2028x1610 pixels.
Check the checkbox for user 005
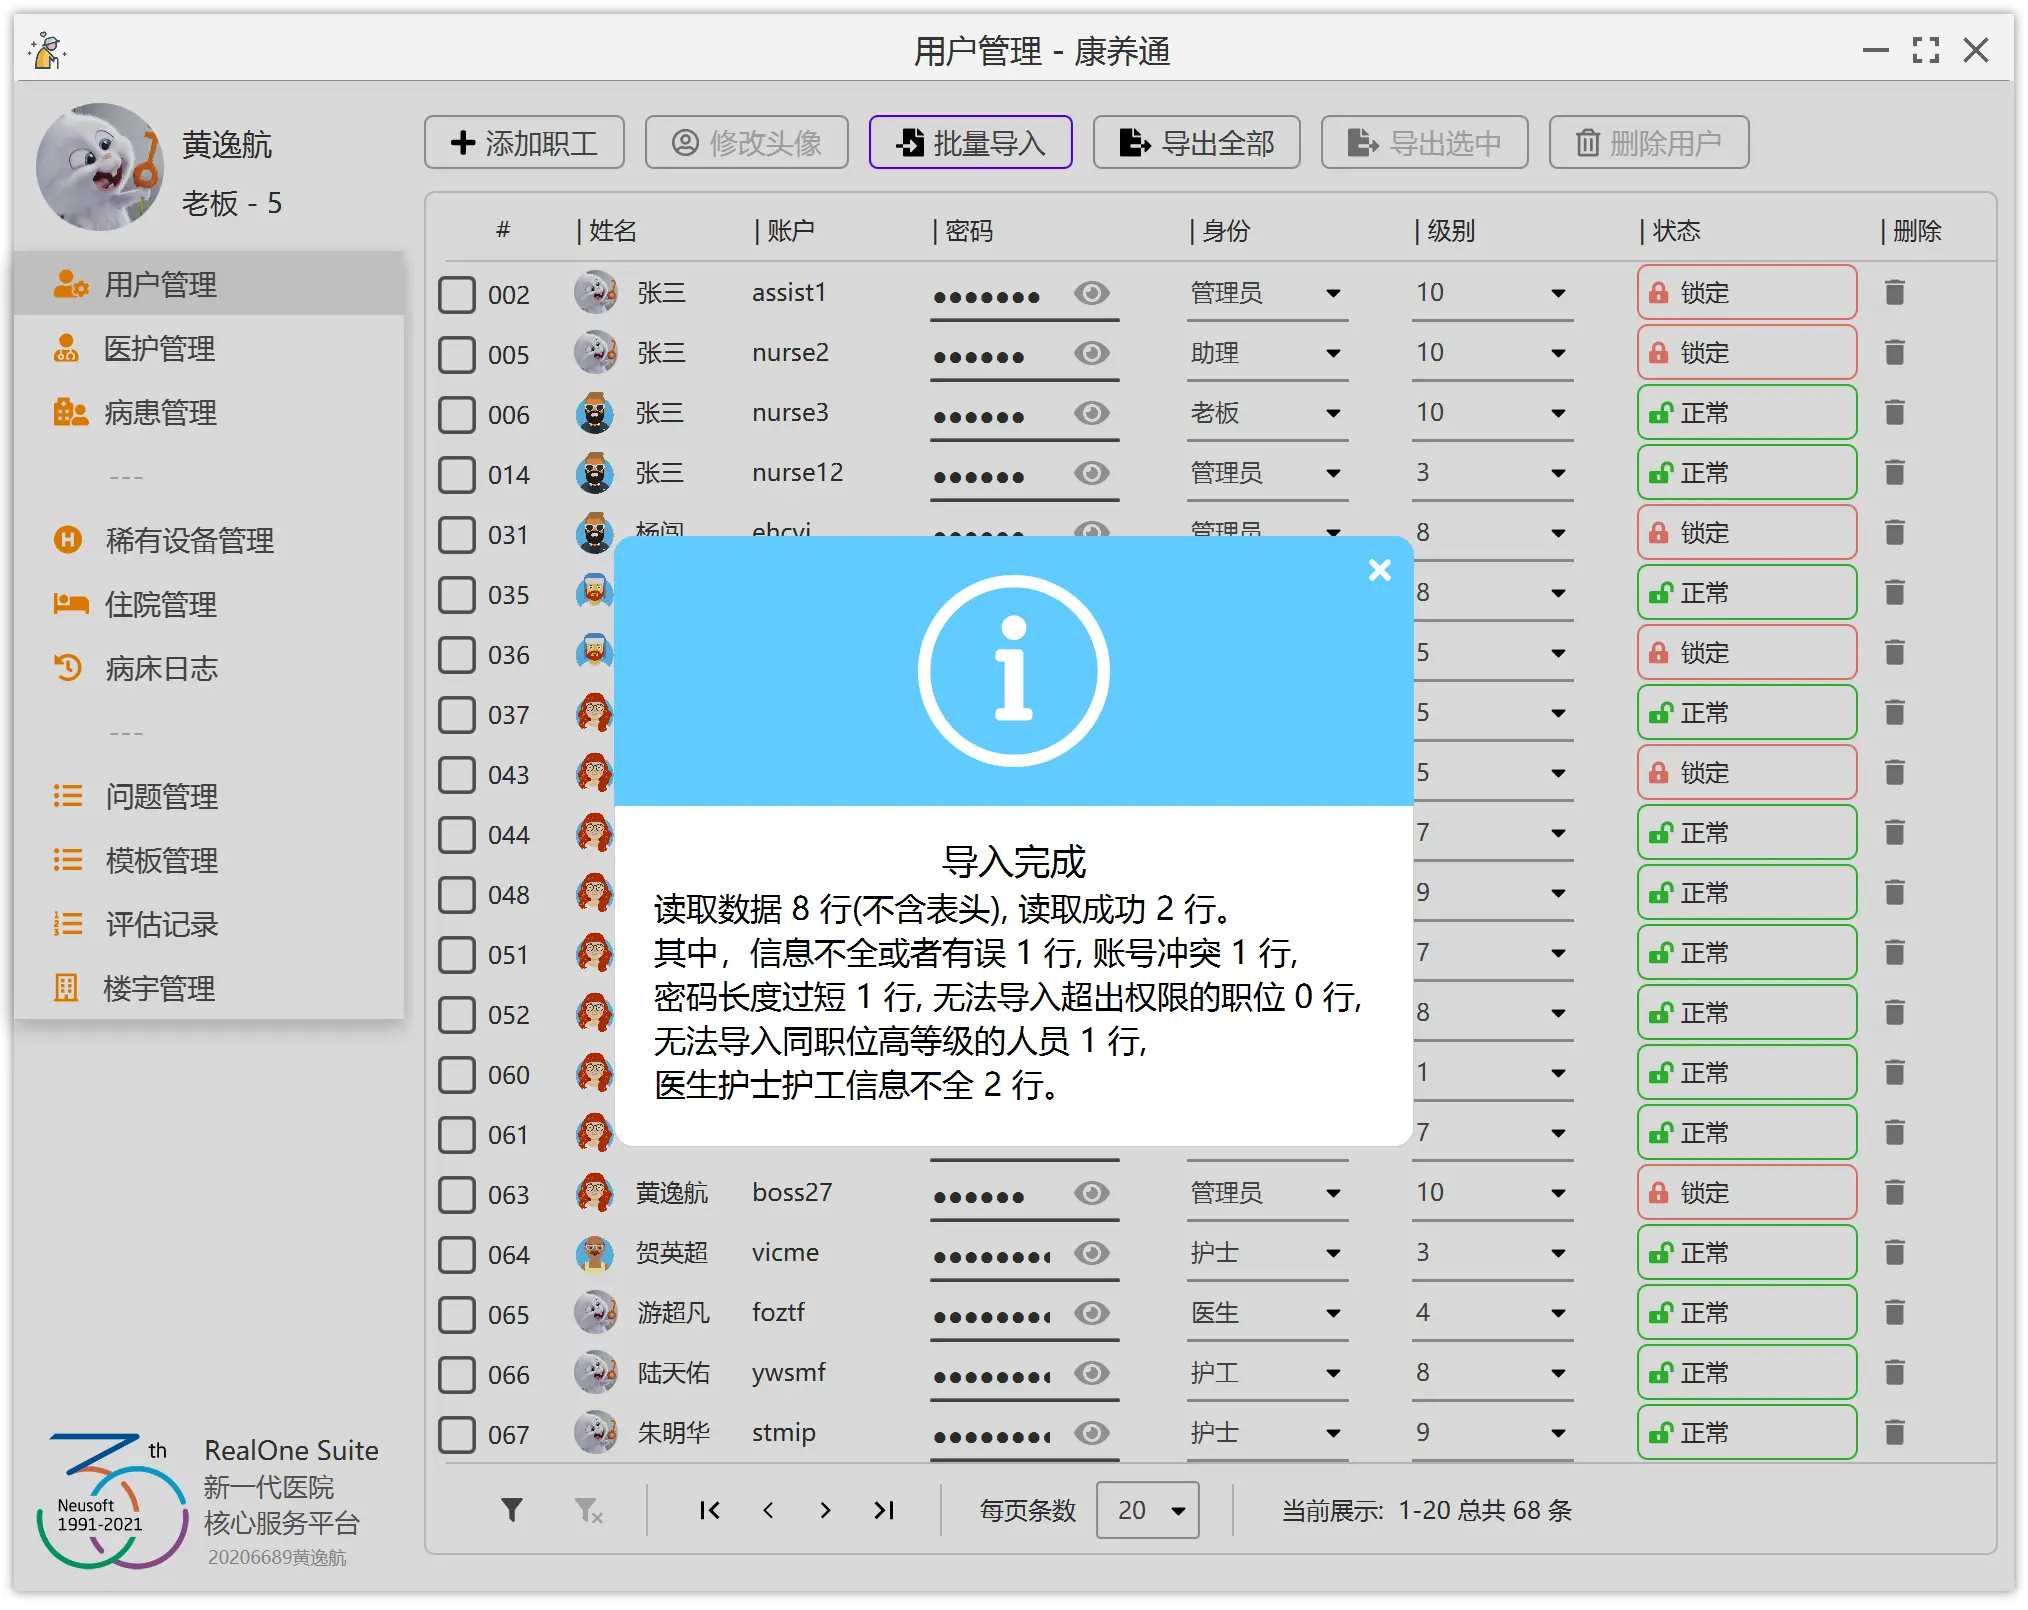point(457,354)
